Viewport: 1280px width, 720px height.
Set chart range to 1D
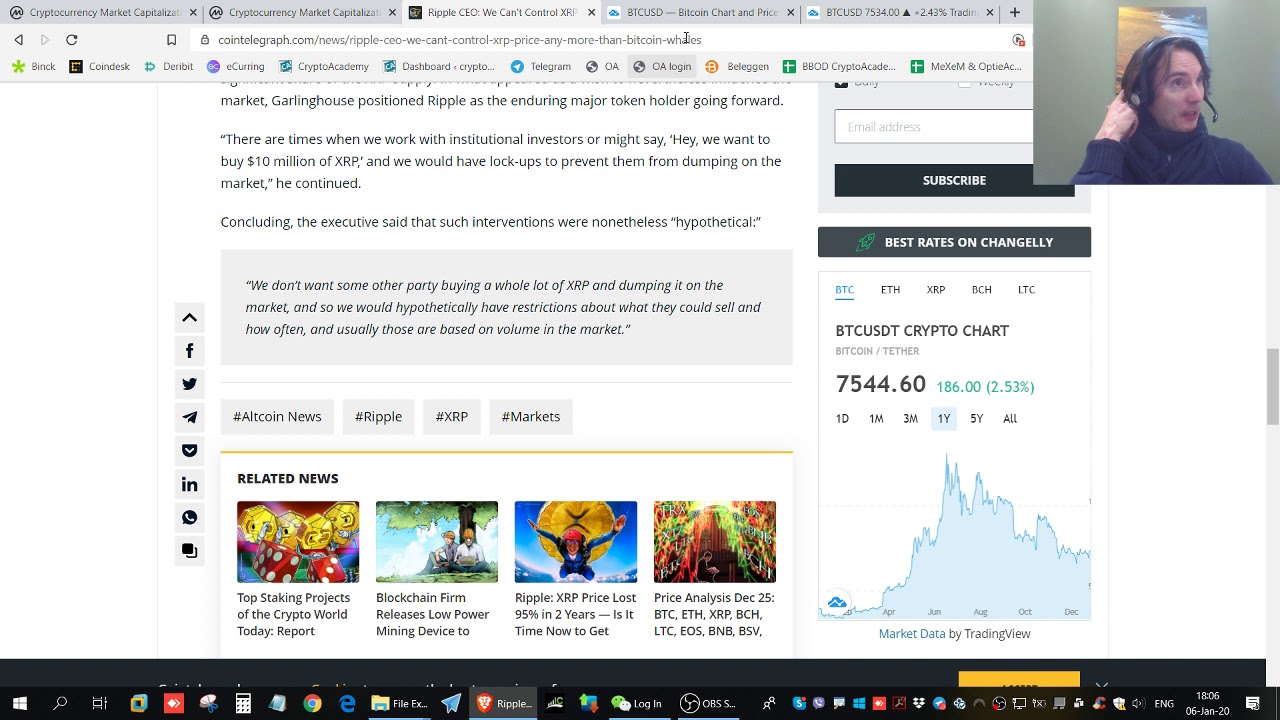[x=842, y=419]
